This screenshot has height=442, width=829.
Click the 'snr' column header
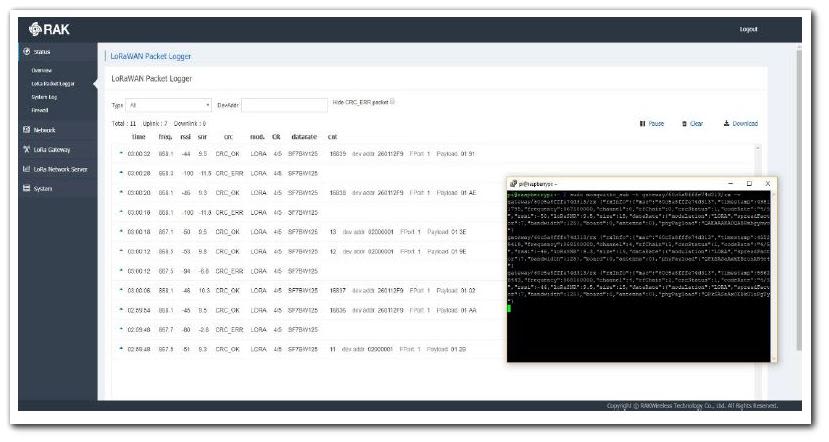pyautogui.click(x=202, y=136)
